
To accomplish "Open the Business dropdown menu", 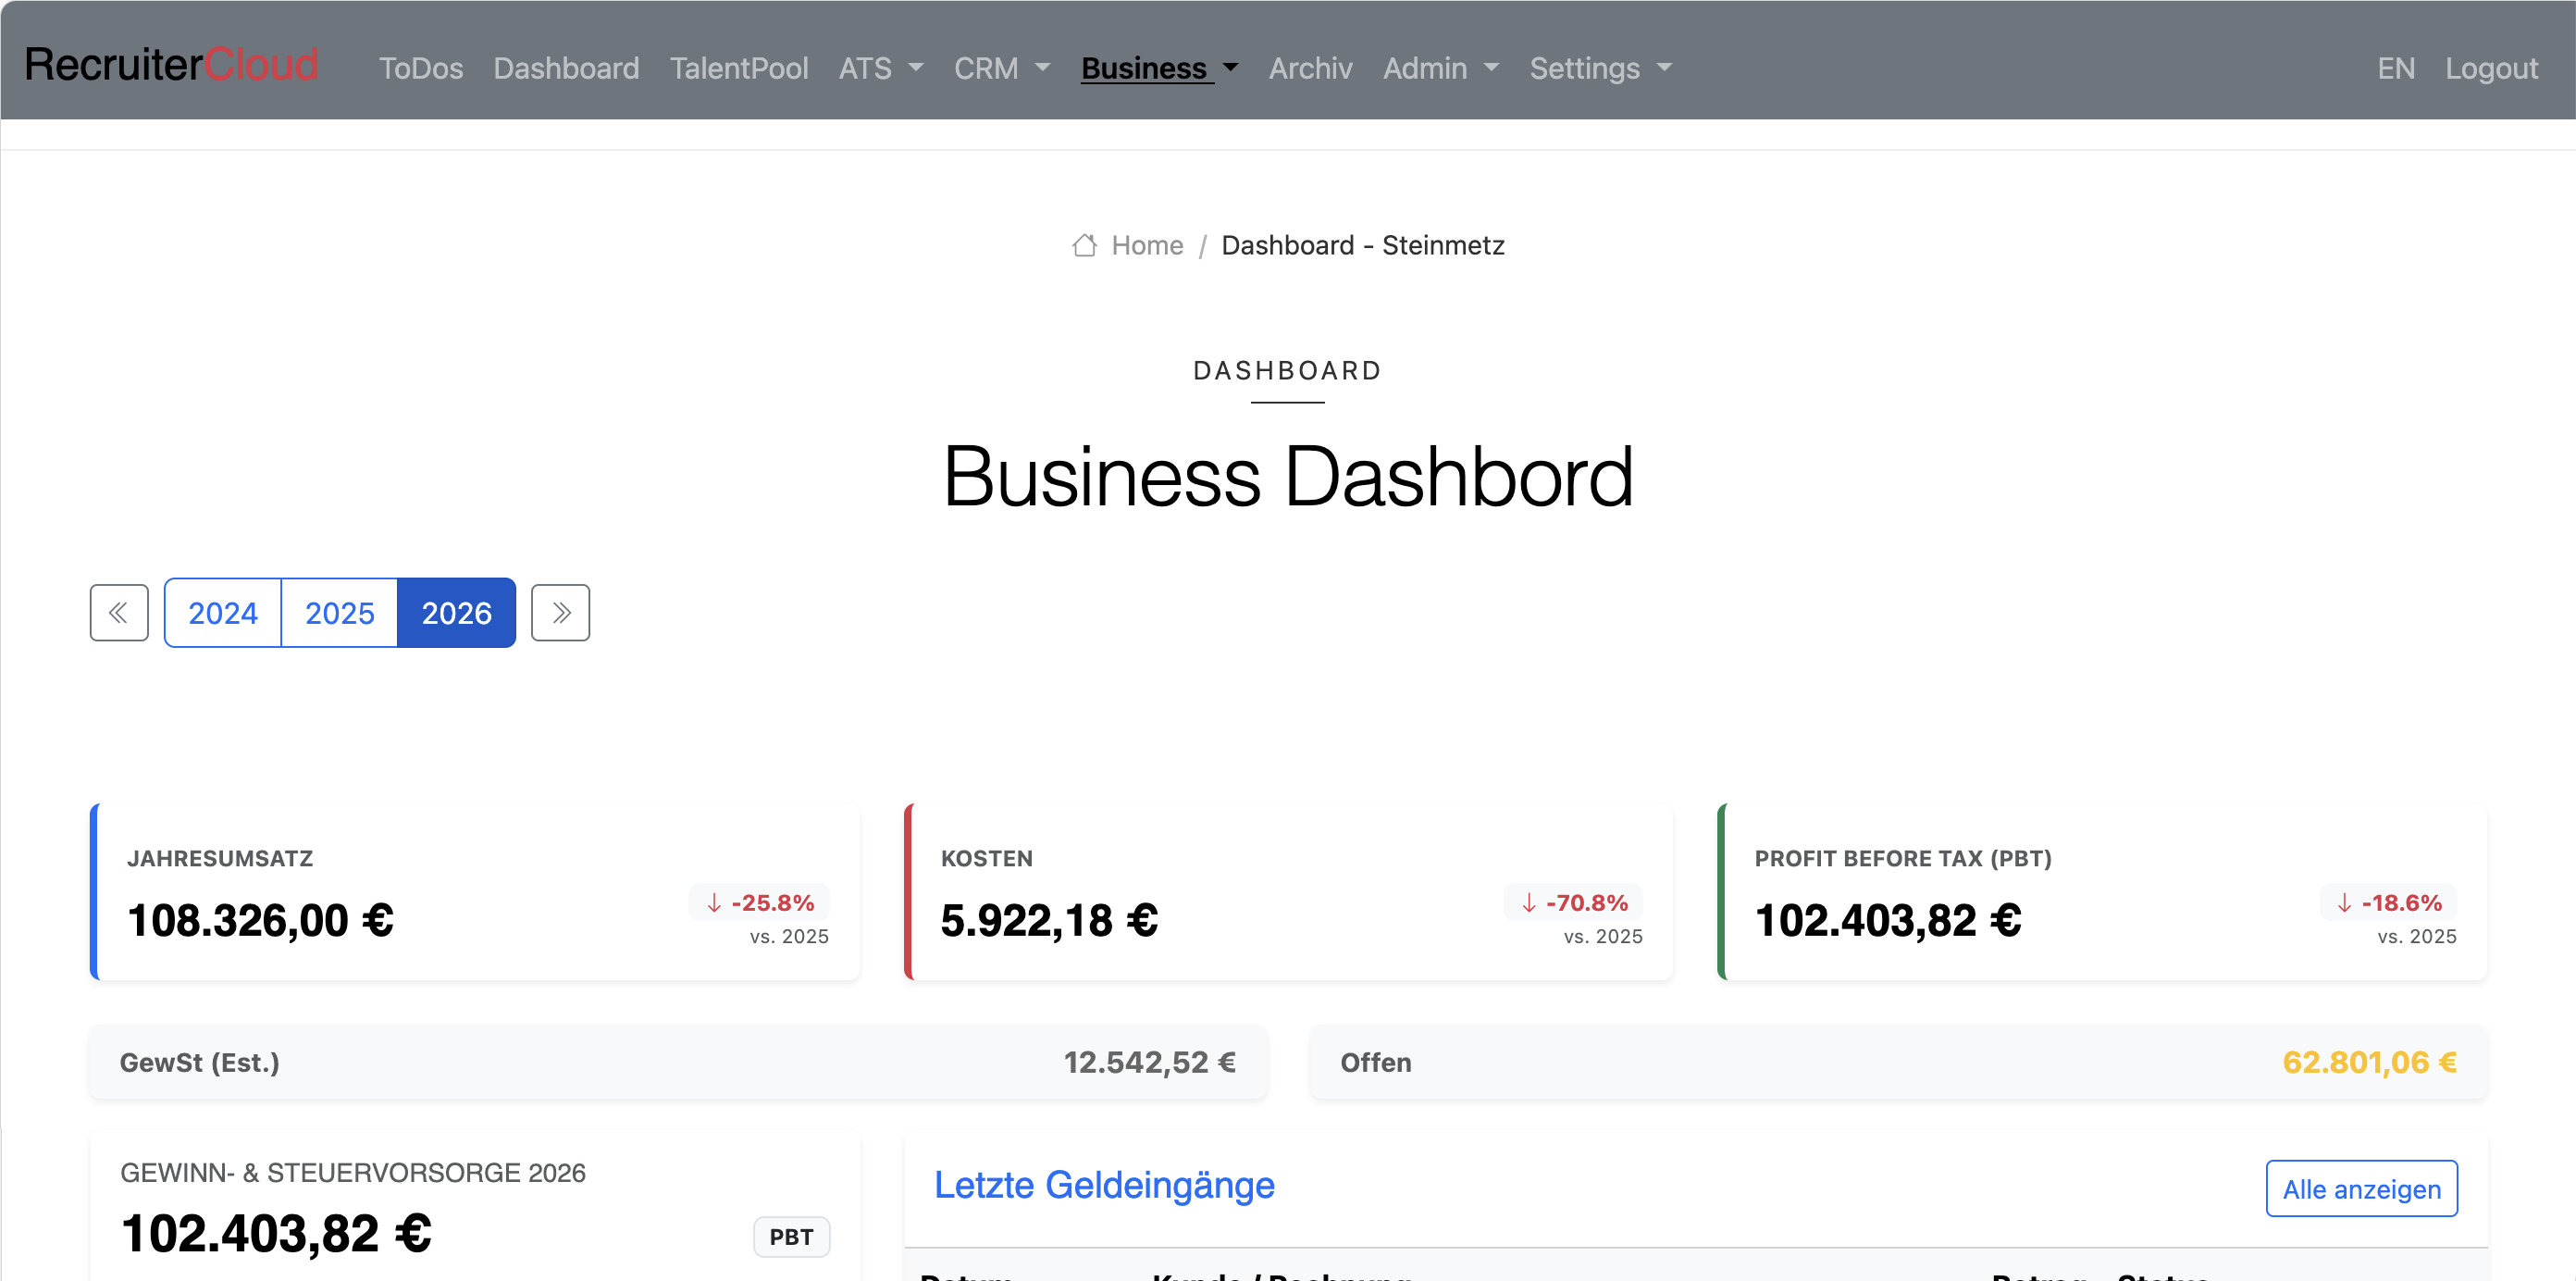I will point(1159,68).
